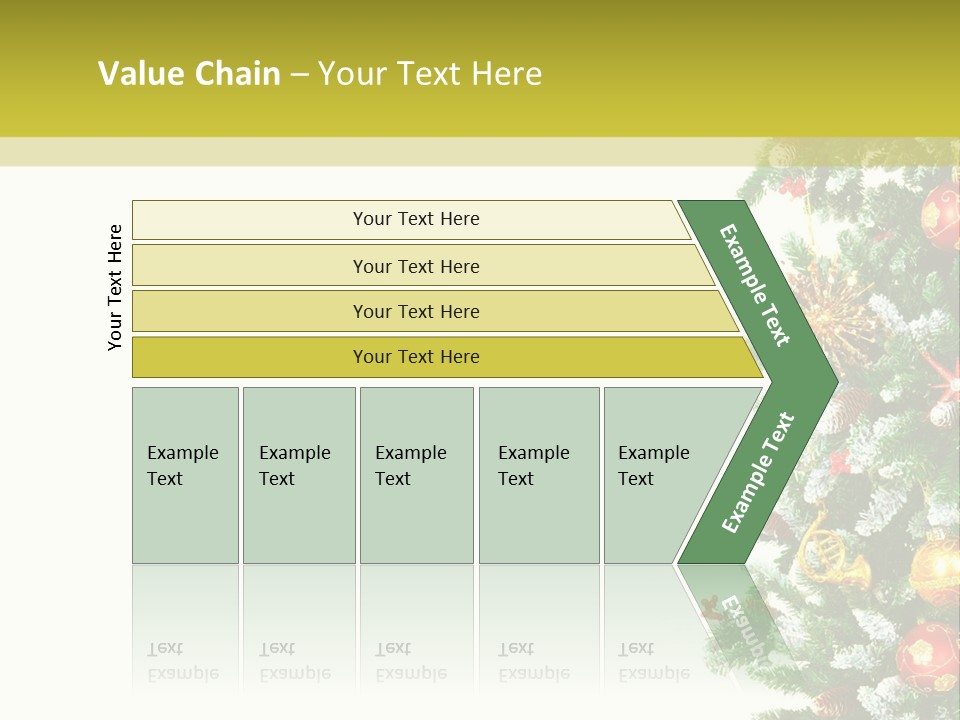
Task: Select the first 'Example Text' box
Action: (185, 475)
